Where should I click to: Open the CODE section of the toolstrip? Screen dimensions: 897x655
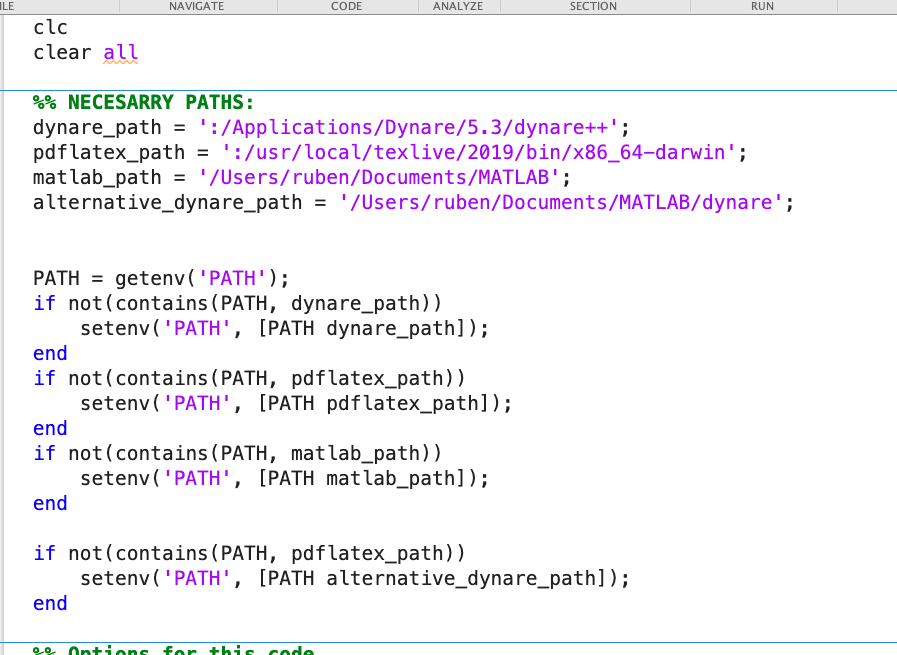tap(346, 6)
